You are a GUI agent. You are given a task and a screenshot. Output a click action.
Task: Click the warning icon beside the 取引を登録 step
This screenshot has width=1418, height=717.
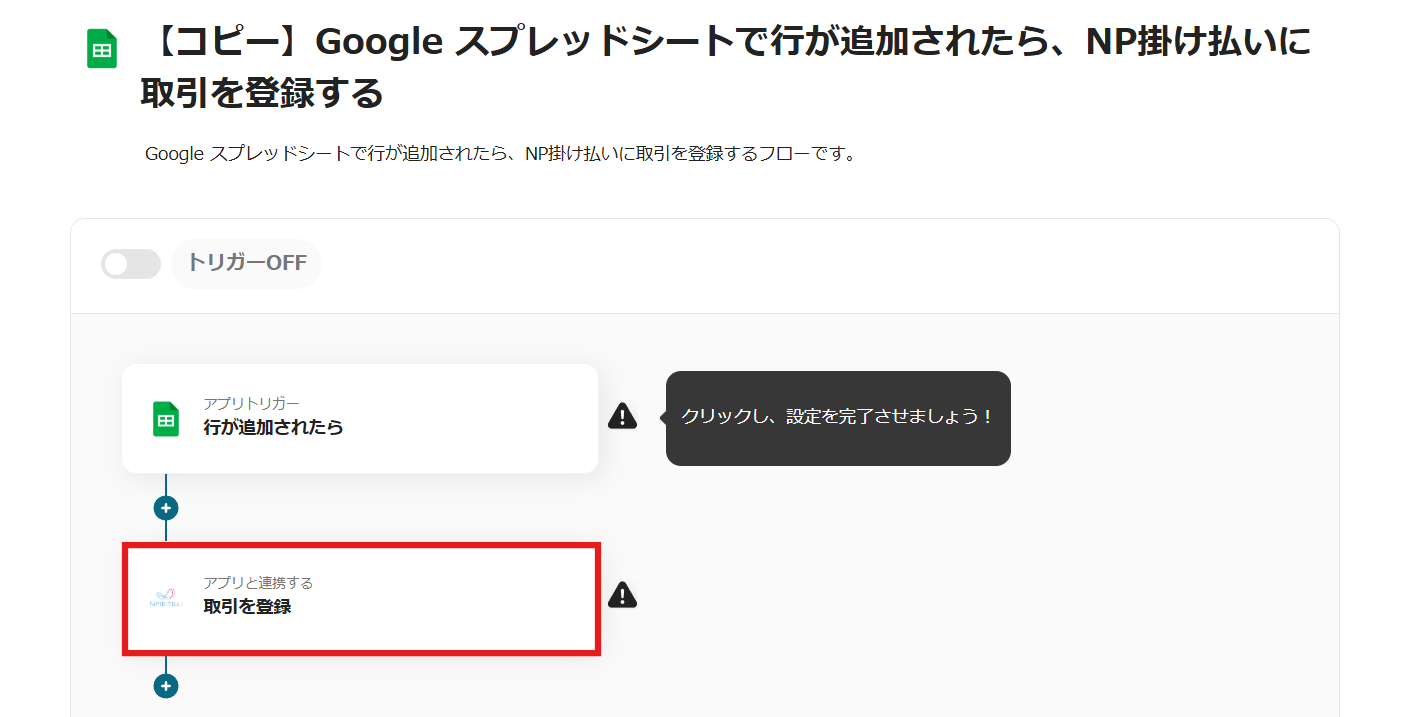pos(622,595)
